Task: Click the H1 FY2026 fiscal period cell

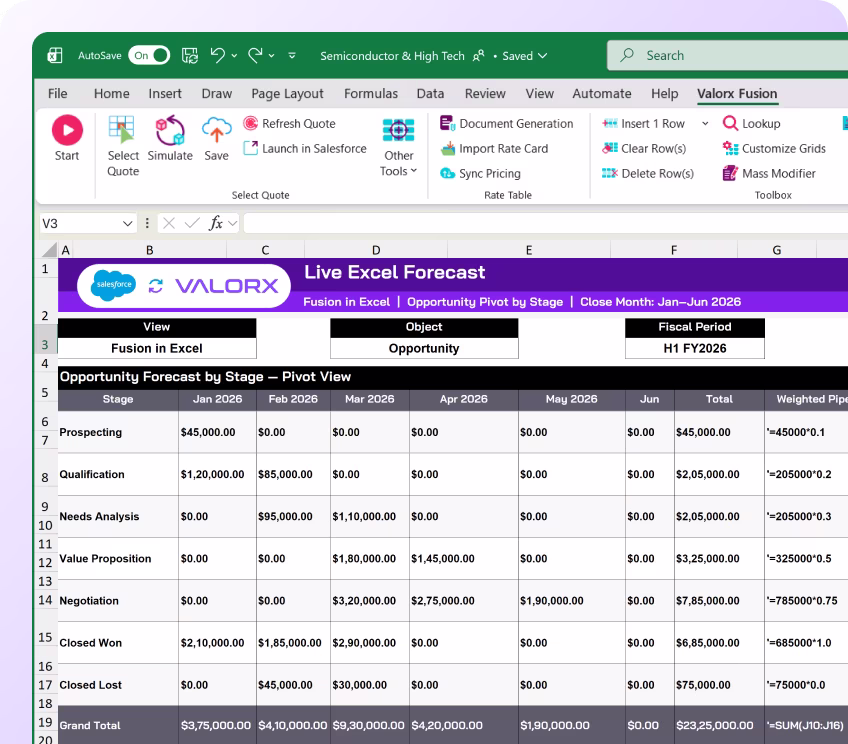Action: pos(694,348)
